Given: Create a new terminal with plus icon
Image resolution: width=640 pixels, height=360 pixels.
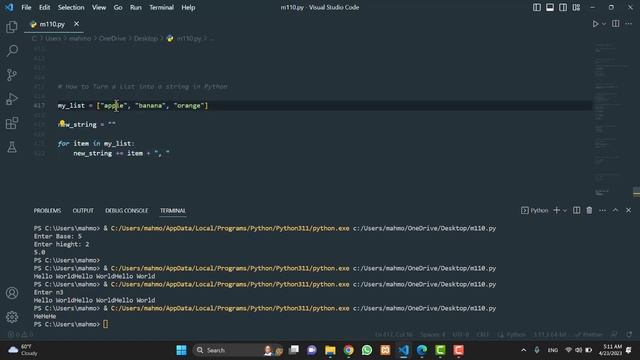Looking at the screenshot, I should [556, 210].
